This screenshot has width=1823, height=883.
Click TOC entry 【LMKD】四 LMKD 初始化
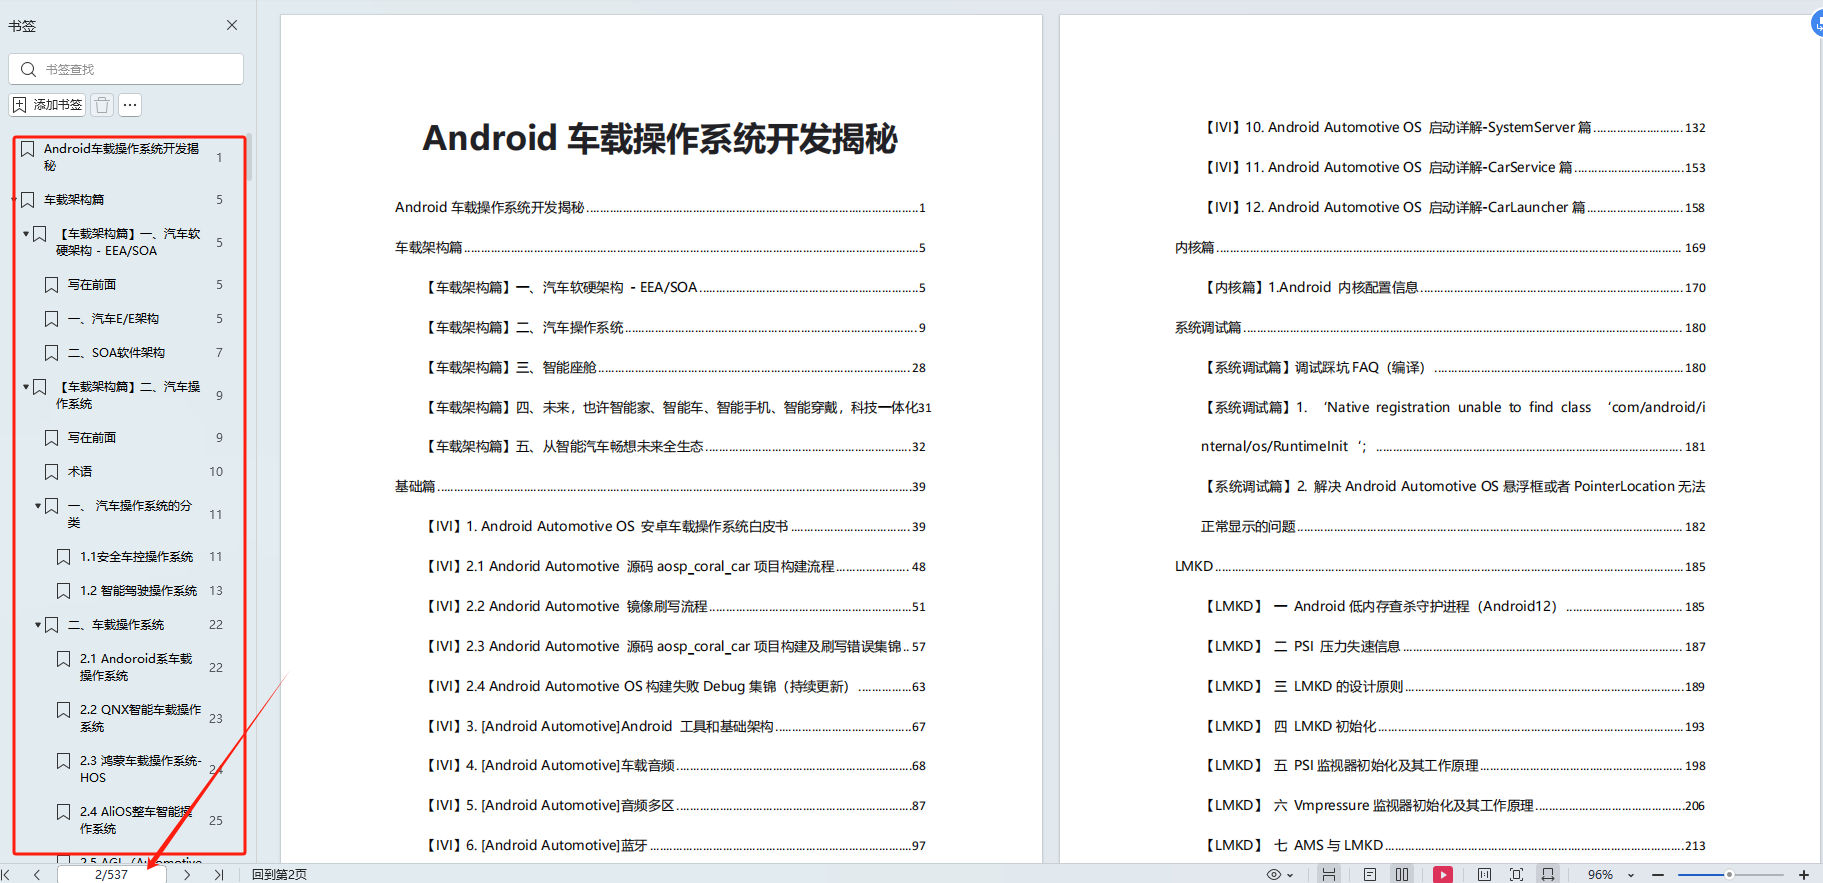pos(1455,726)
